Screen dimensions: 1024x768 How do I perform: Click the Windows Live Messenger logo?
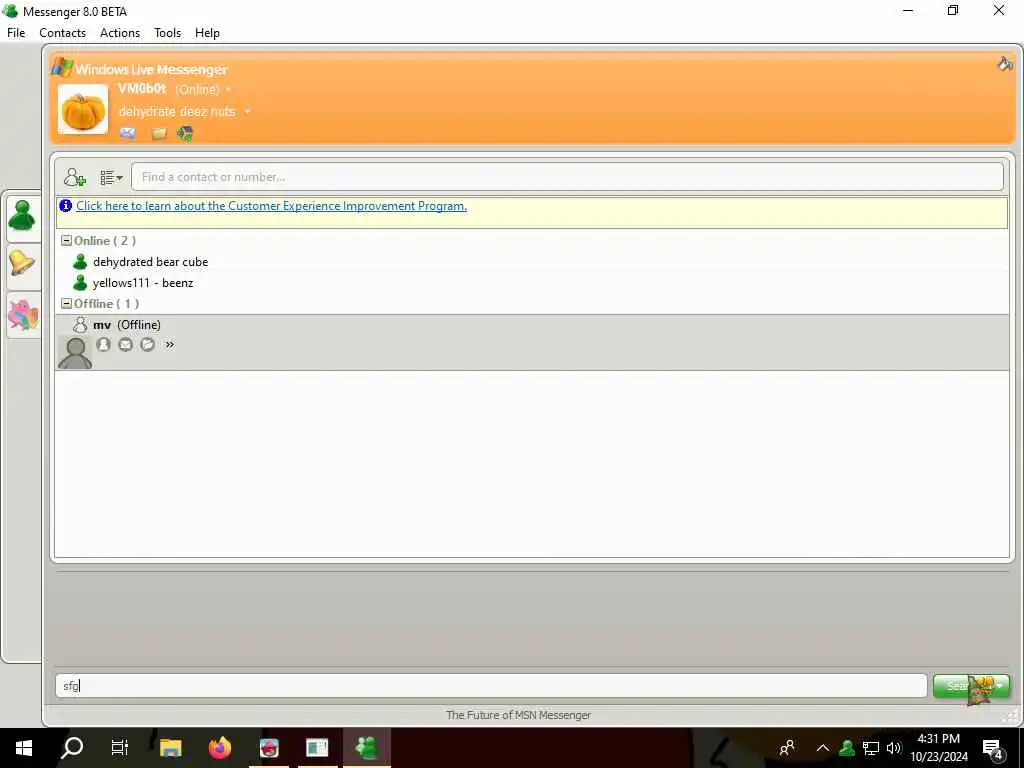click(140, 69)
